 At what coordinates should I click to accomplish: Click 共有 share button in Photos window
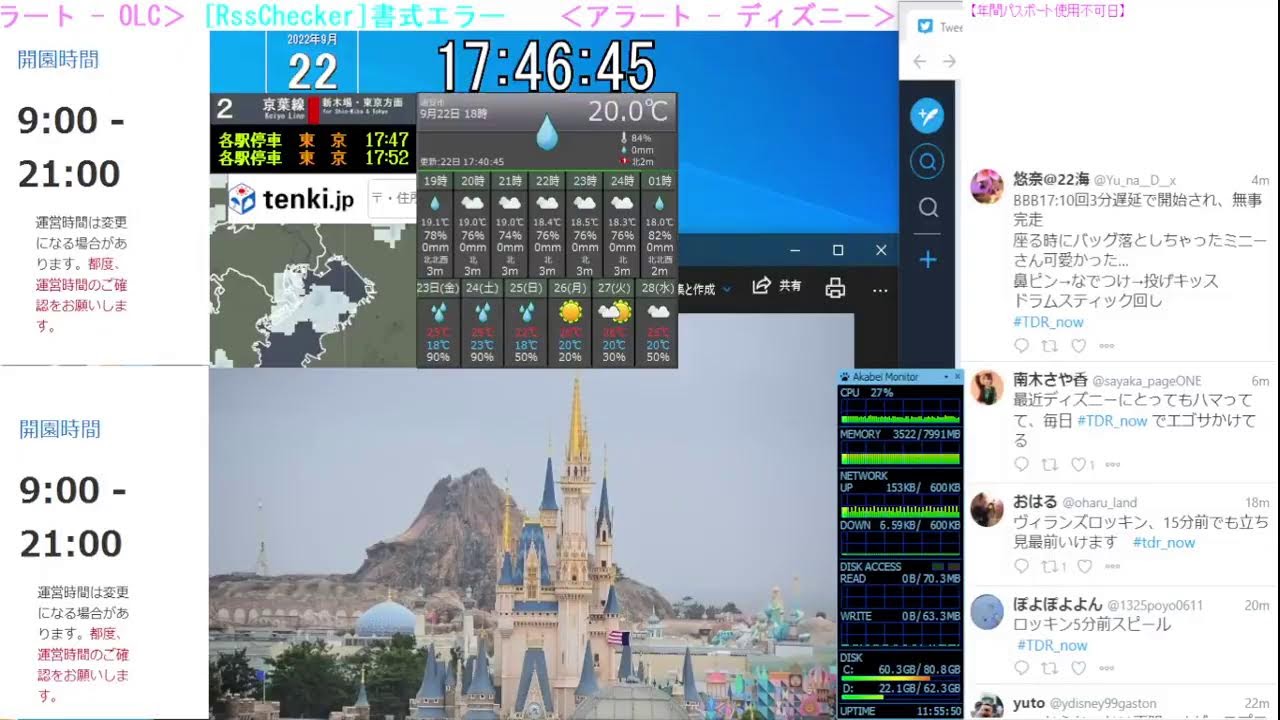click(x=777, y=286)
